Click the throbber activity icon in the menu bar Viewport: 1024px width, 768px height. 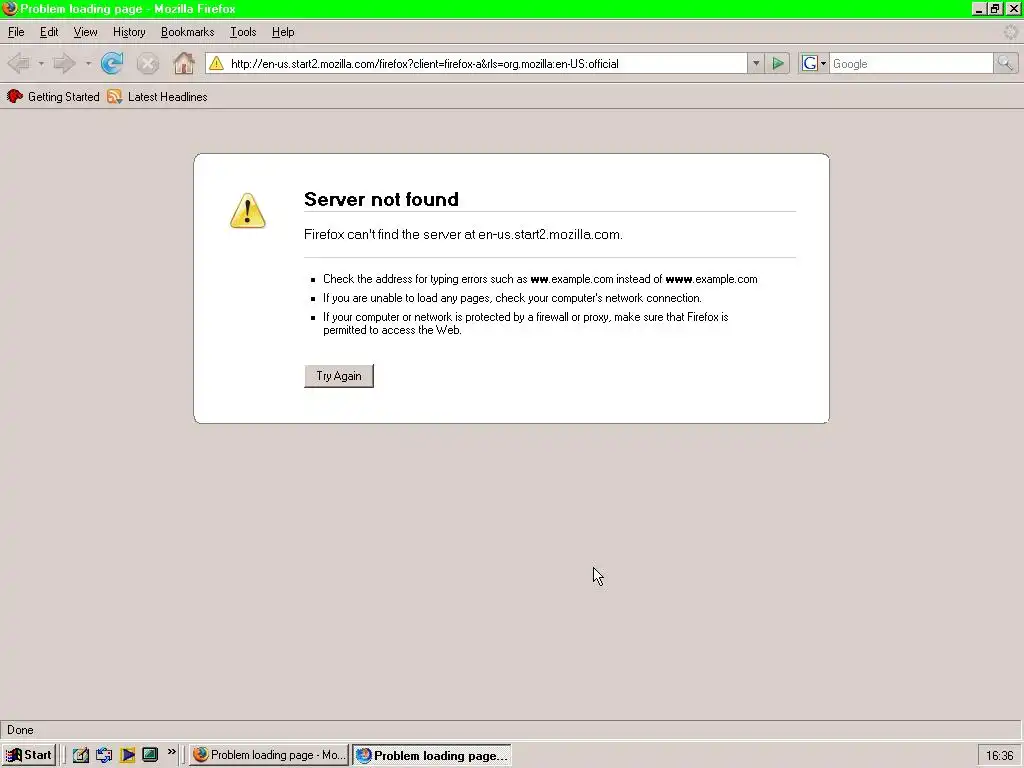pyautogui.click(x=1010, y=32)
